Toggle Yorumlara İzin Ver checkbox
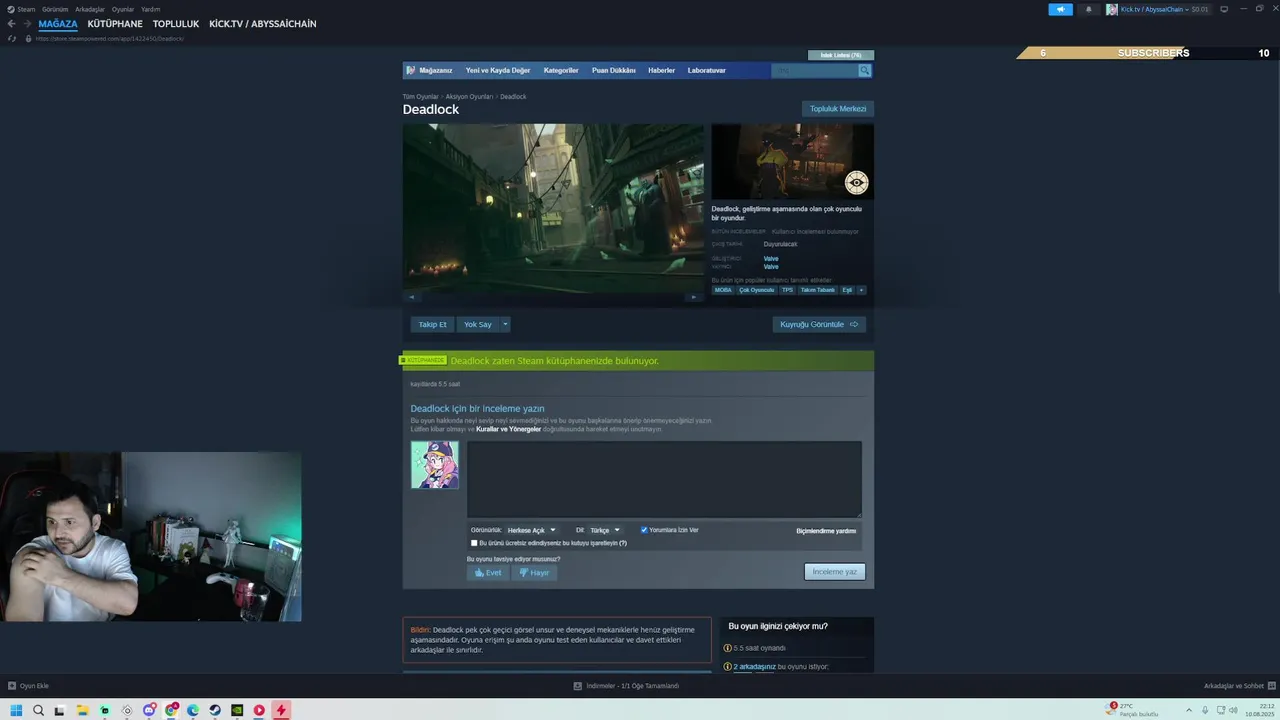The image size is (1280, 720). tap(644, 530)
